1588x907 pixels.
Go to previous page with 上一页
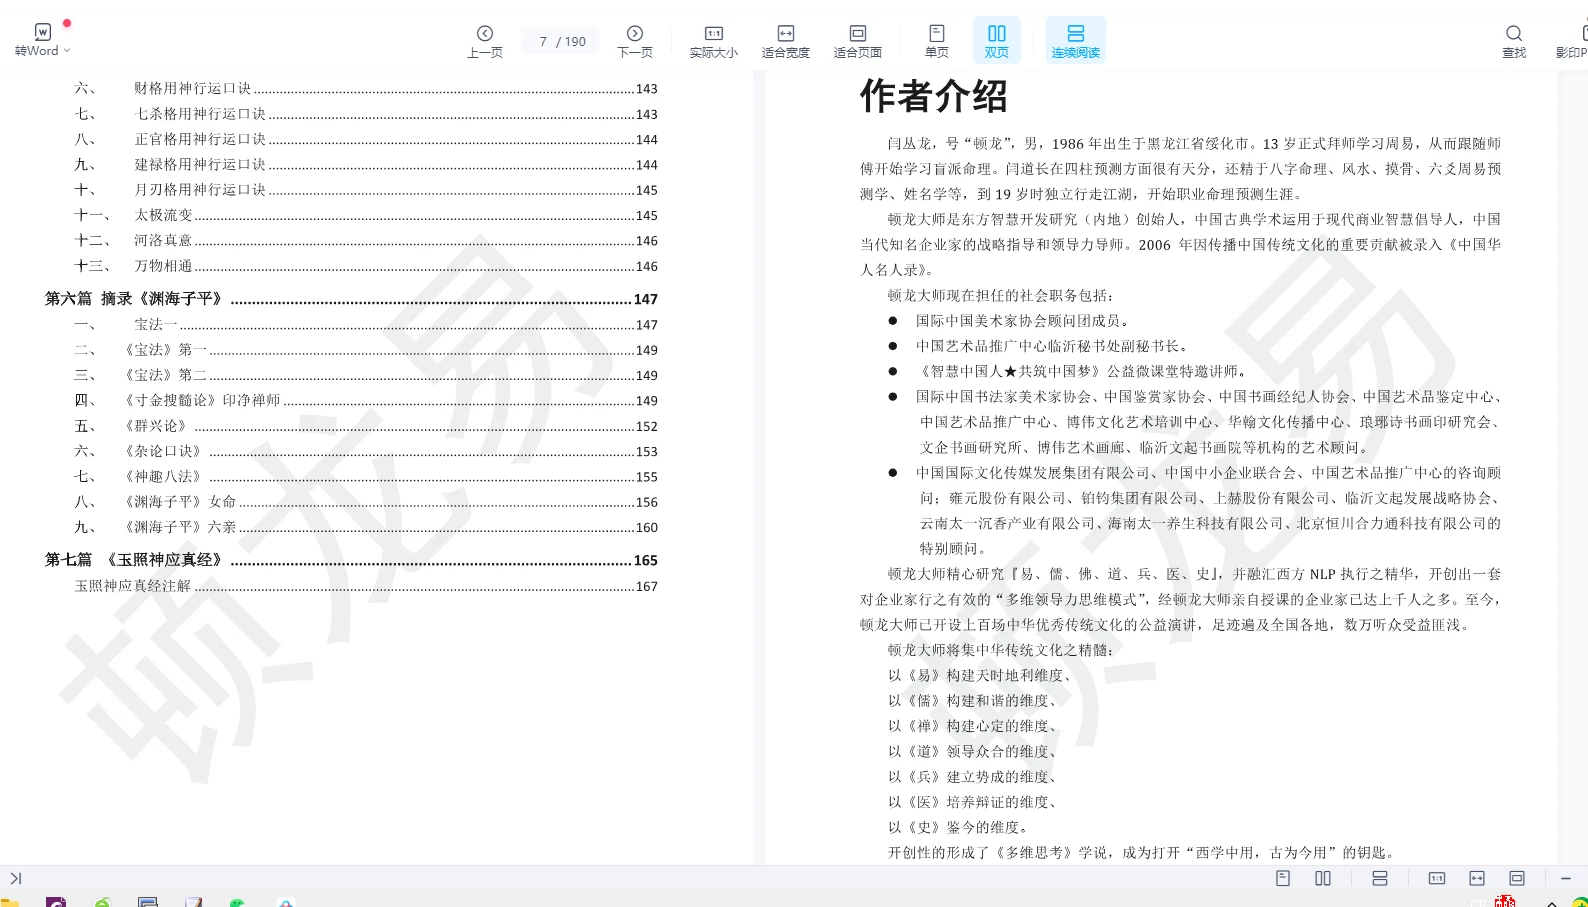(485, 41)
